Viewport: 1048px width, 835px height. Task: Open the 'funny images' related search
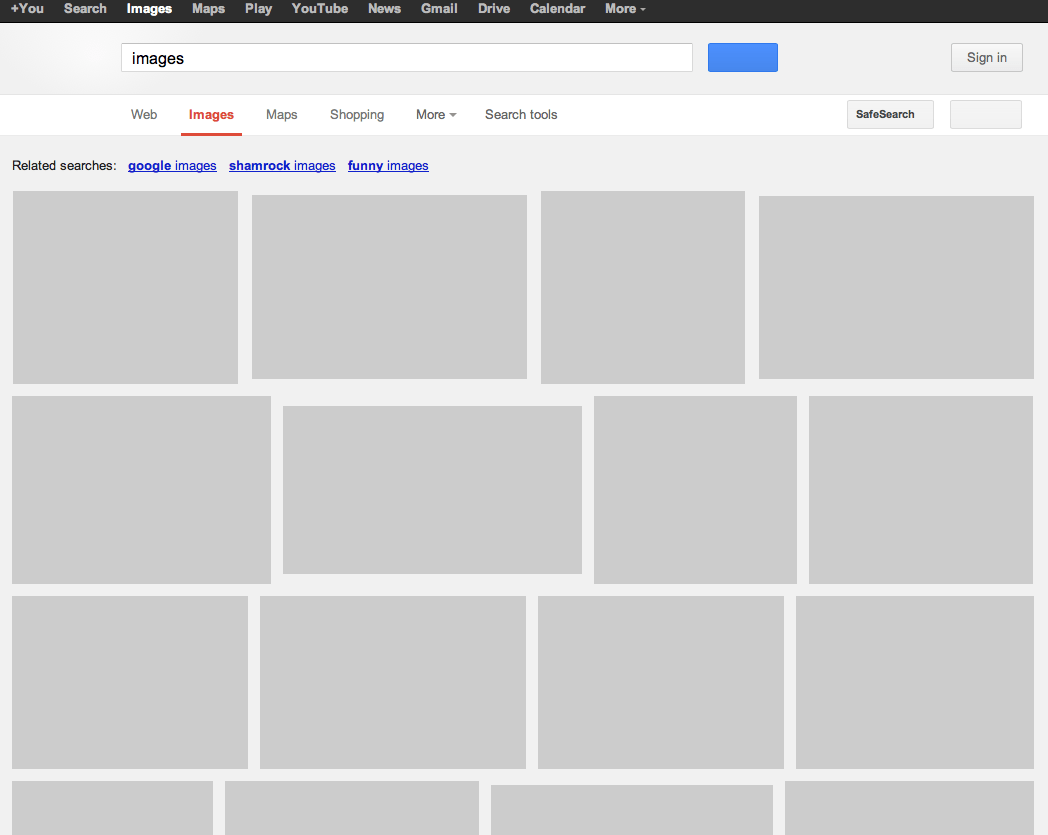click(388, 165)
